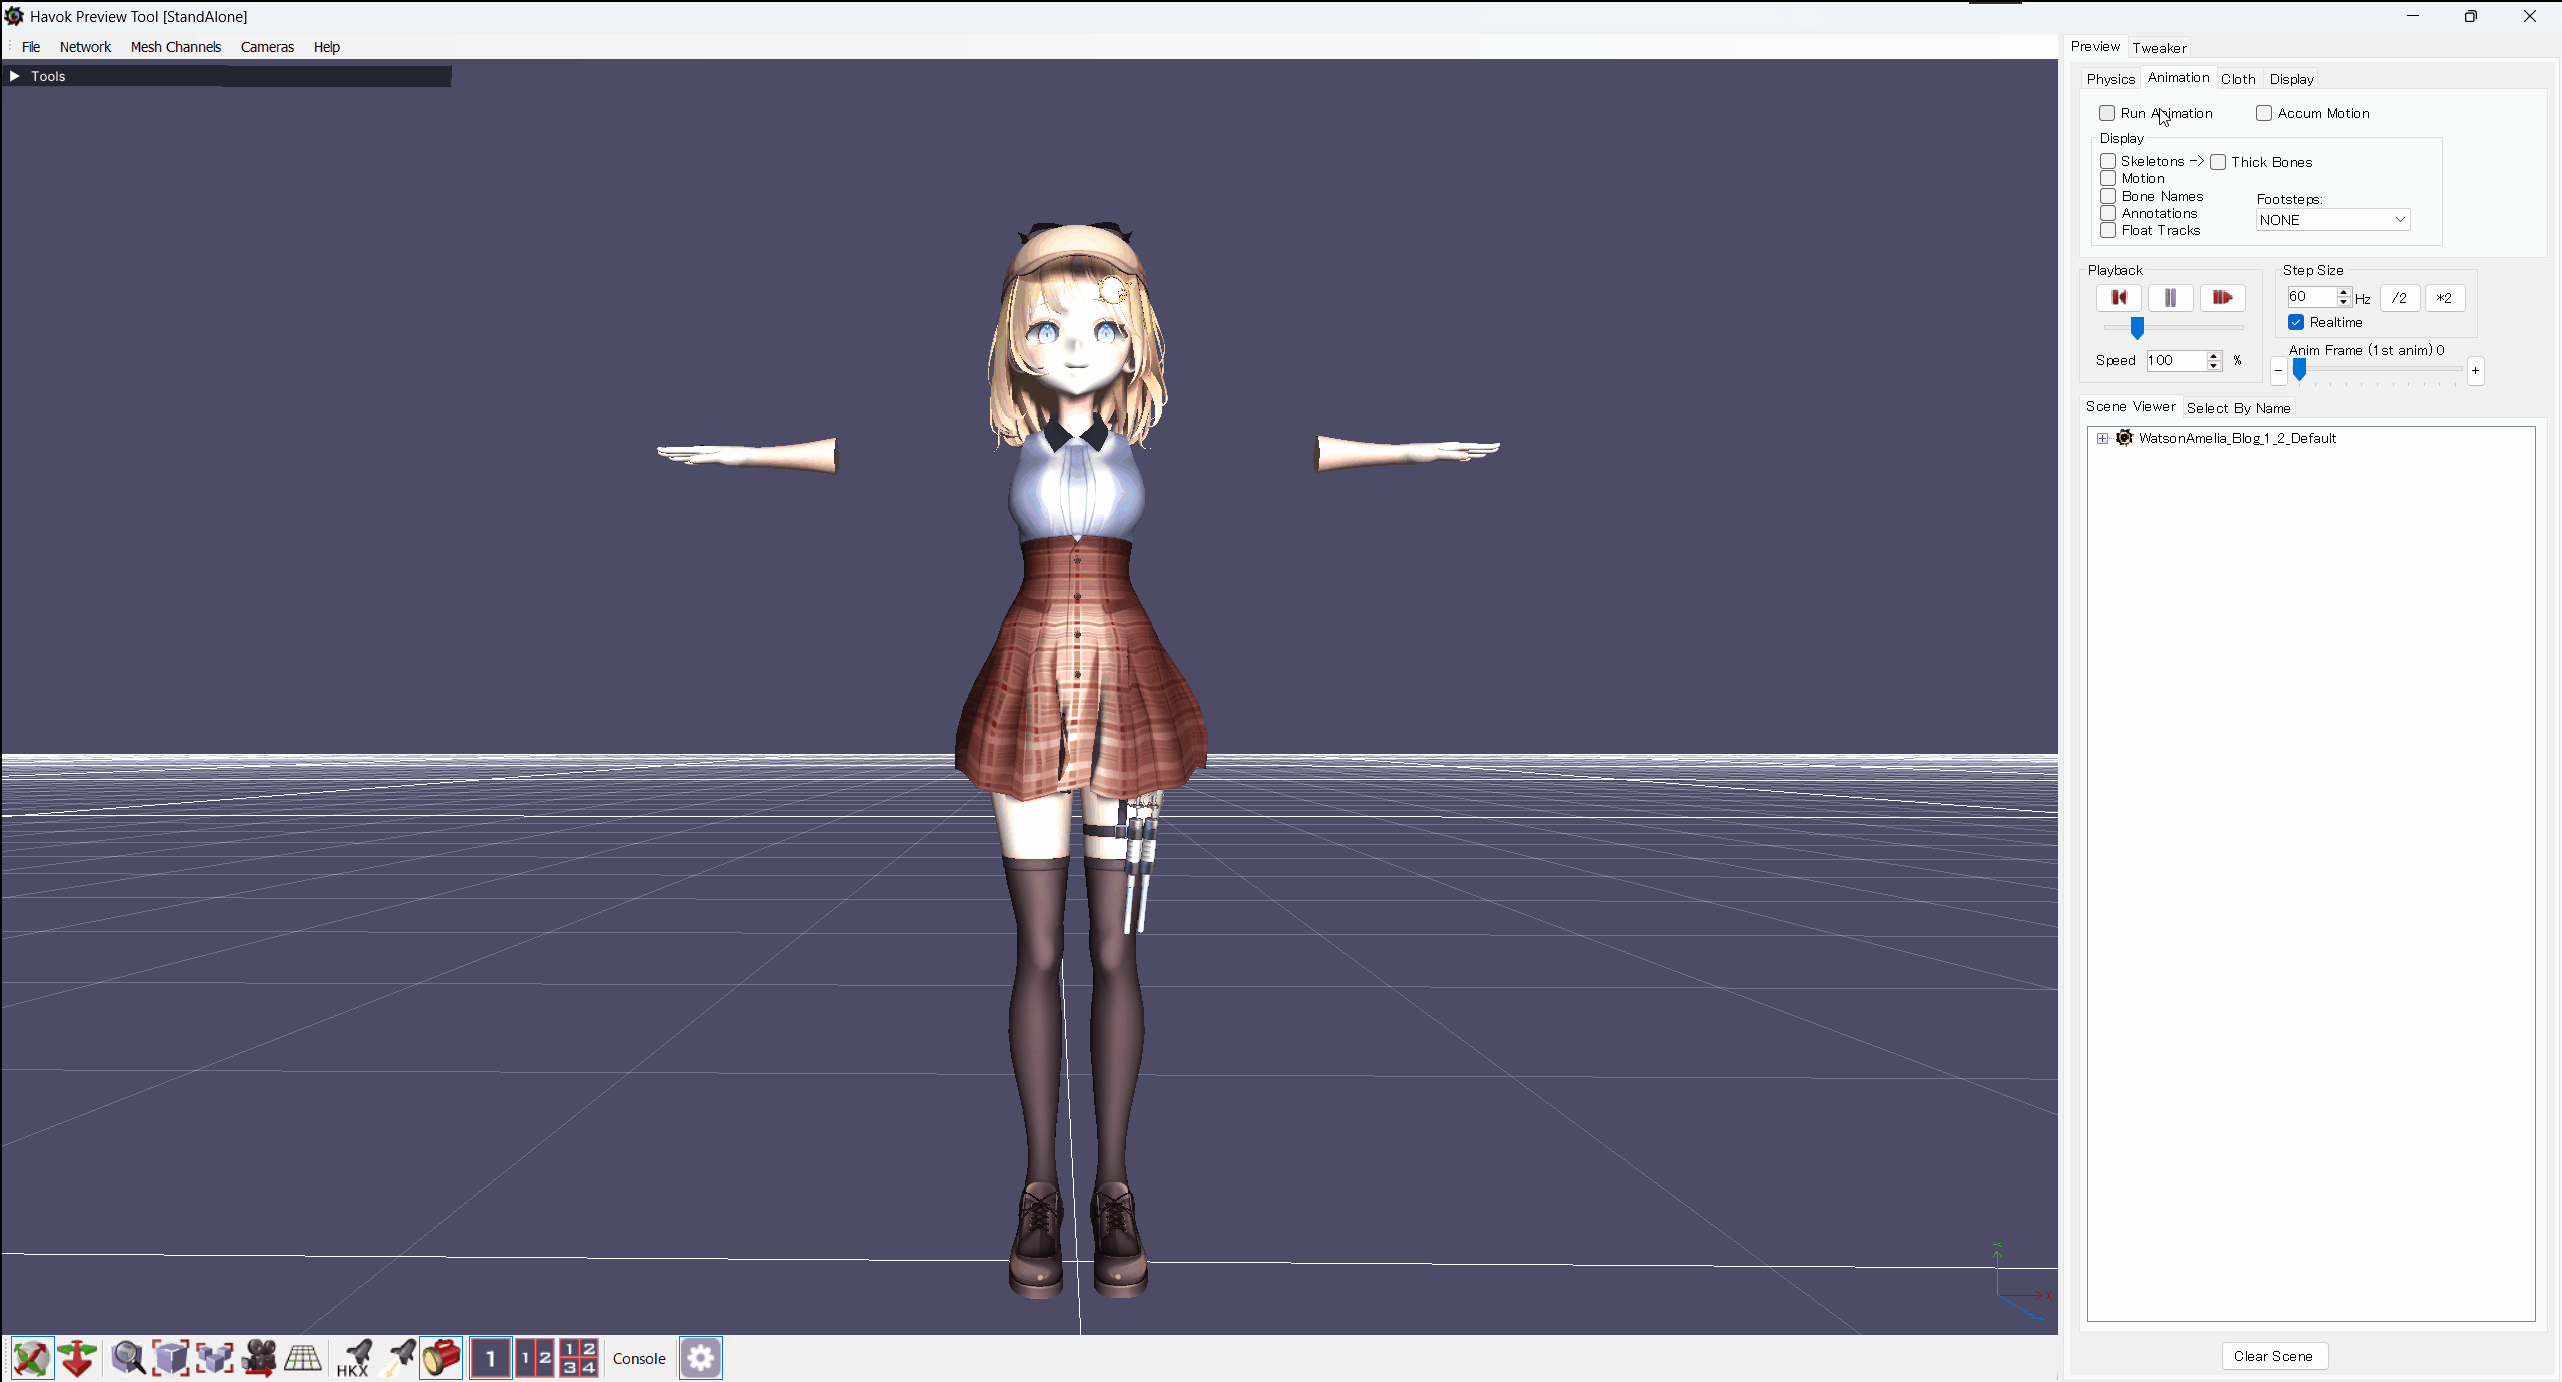Open the Help menu
This screenshot has height=1382, width=2562.
pos(327,47)
